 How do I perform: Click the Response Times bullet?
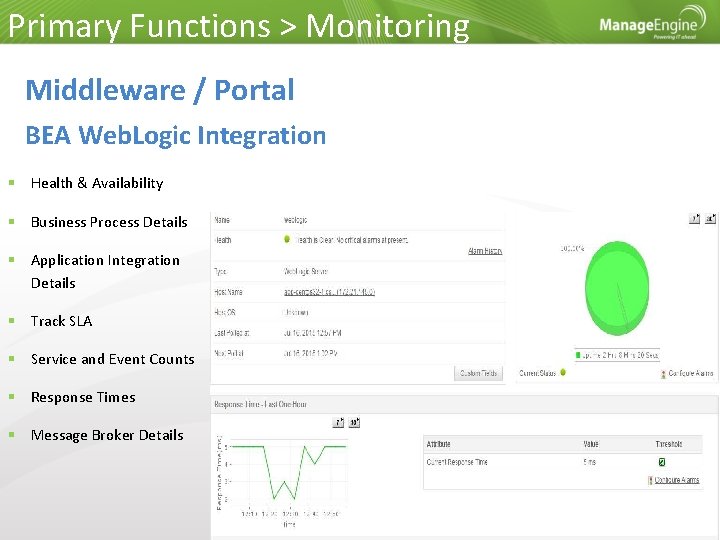(x=83, y=397)
